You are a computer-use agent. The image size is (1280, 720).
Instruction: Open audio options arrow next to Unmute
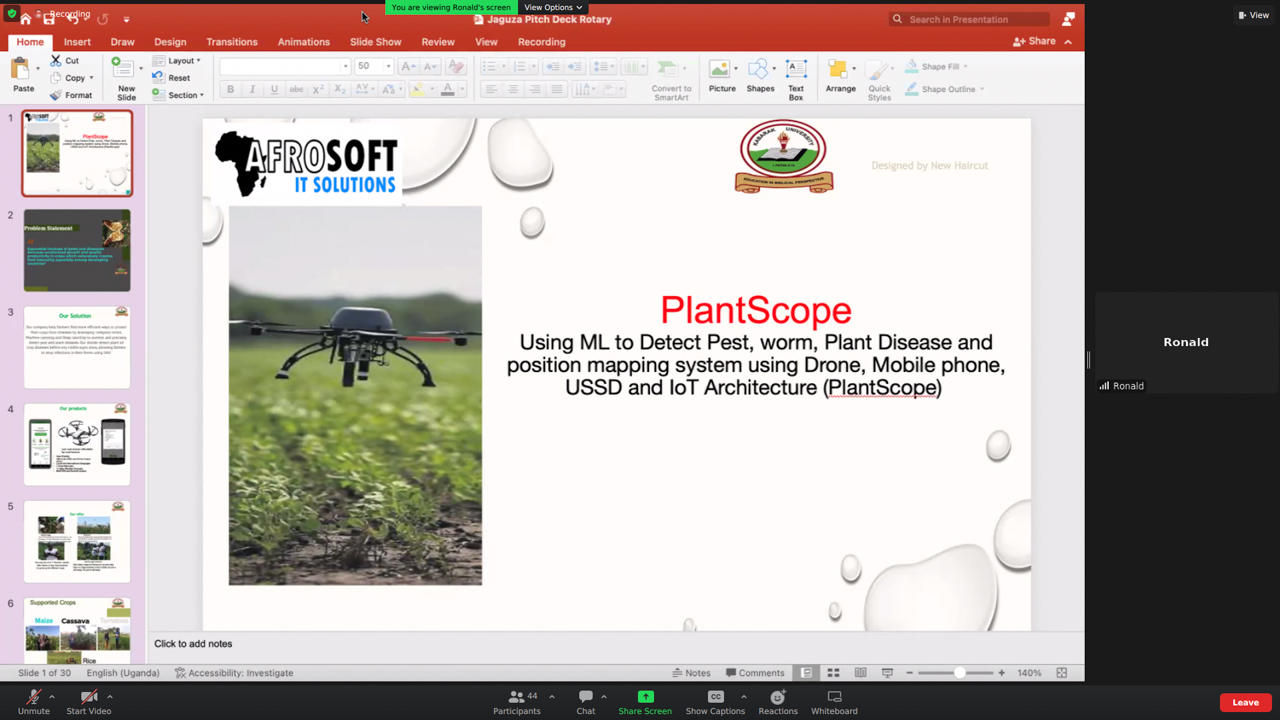[52, 697]
